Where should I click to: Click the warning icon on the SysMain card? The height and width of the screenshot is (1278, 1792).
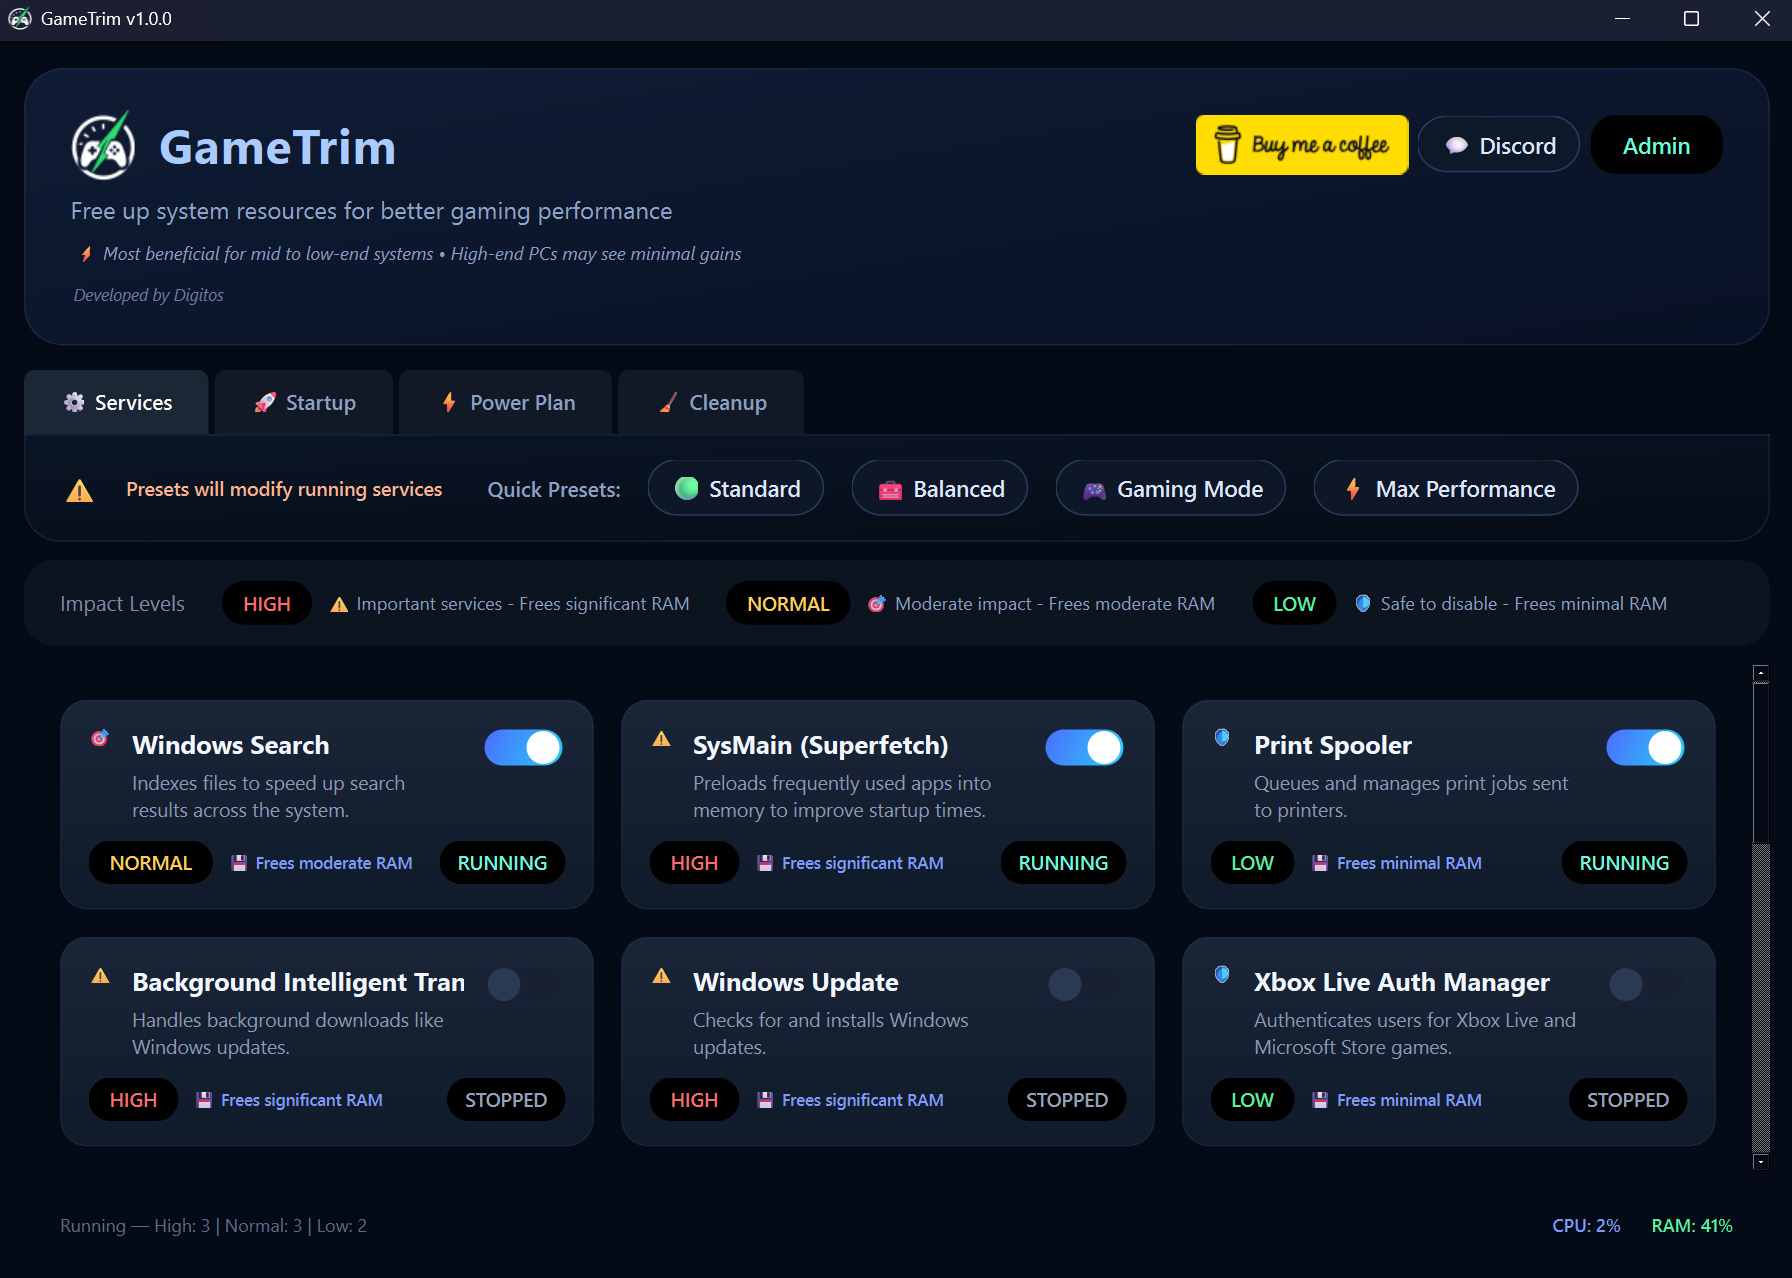[661, 739]
